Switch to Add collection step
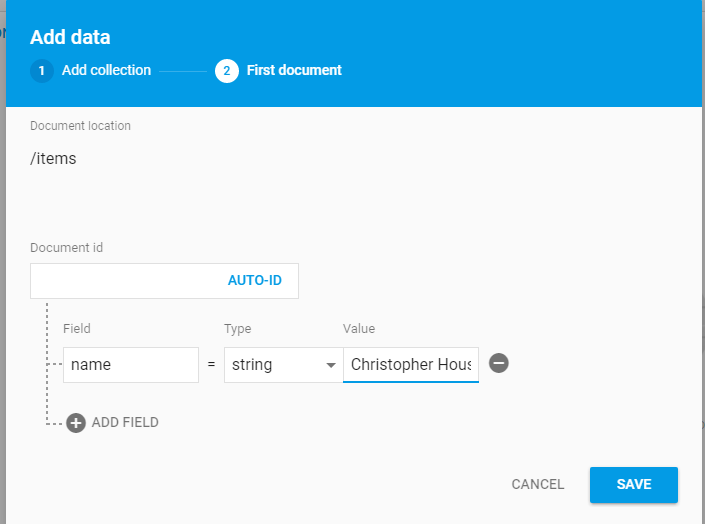 point(107,70)
